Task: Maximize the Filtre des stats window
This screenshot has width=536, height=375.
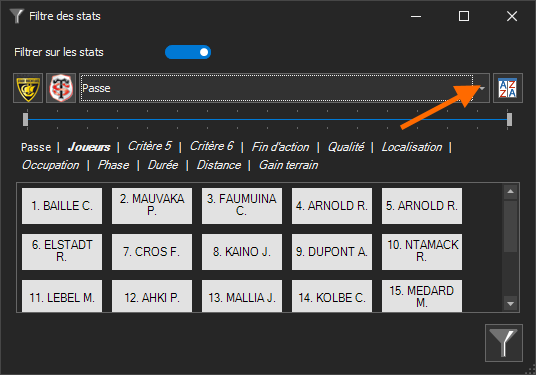Action: click(x=464, y=16)
